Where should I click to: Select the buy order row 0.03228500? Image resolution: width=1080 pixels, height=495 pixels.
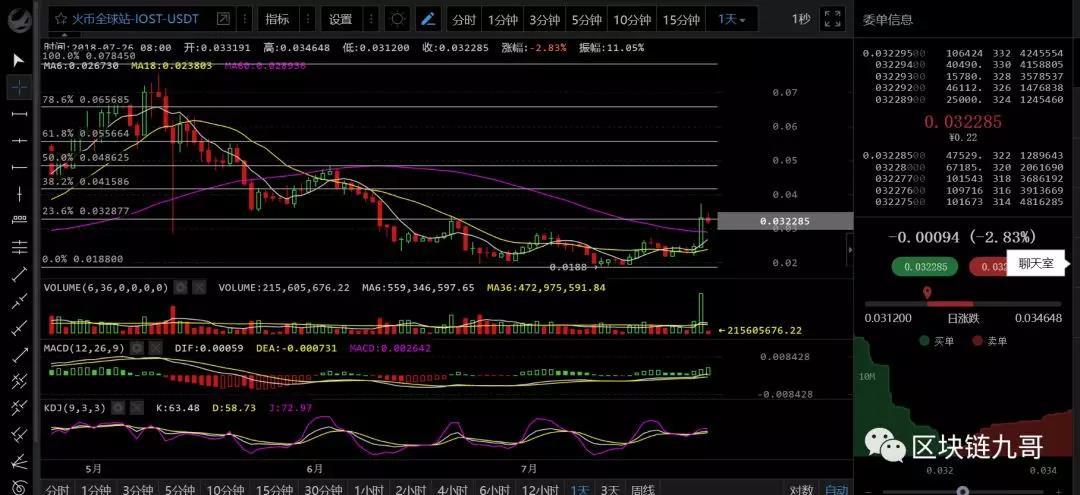(963, 155)
